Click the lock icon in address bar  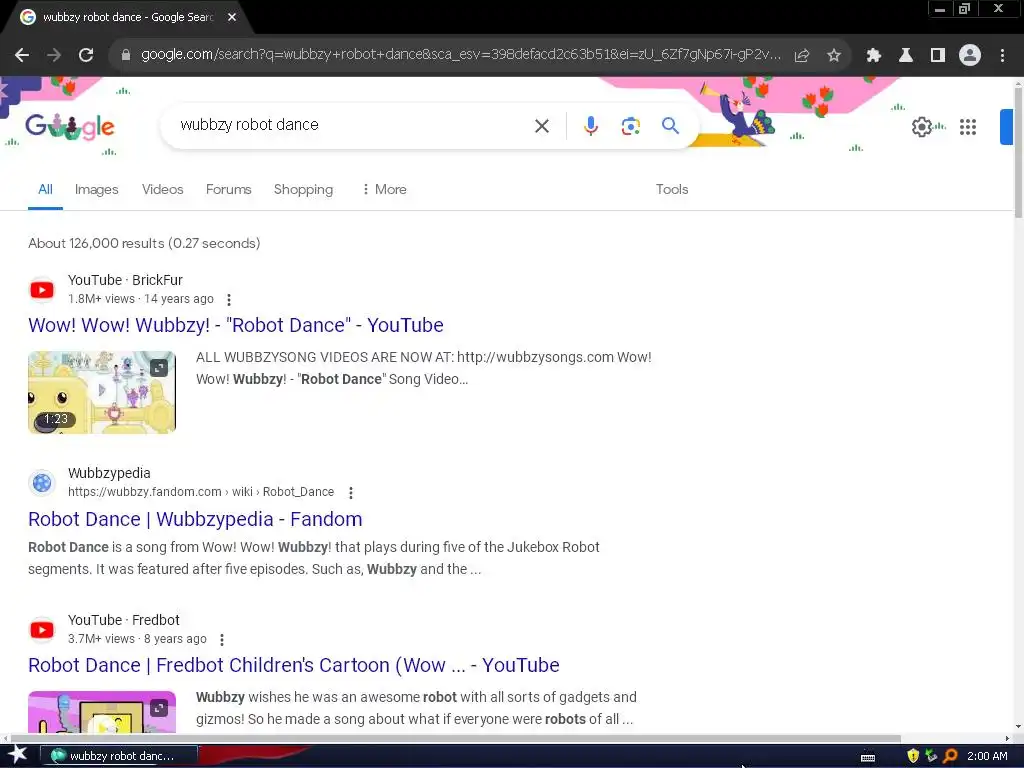tap(126, 55)
